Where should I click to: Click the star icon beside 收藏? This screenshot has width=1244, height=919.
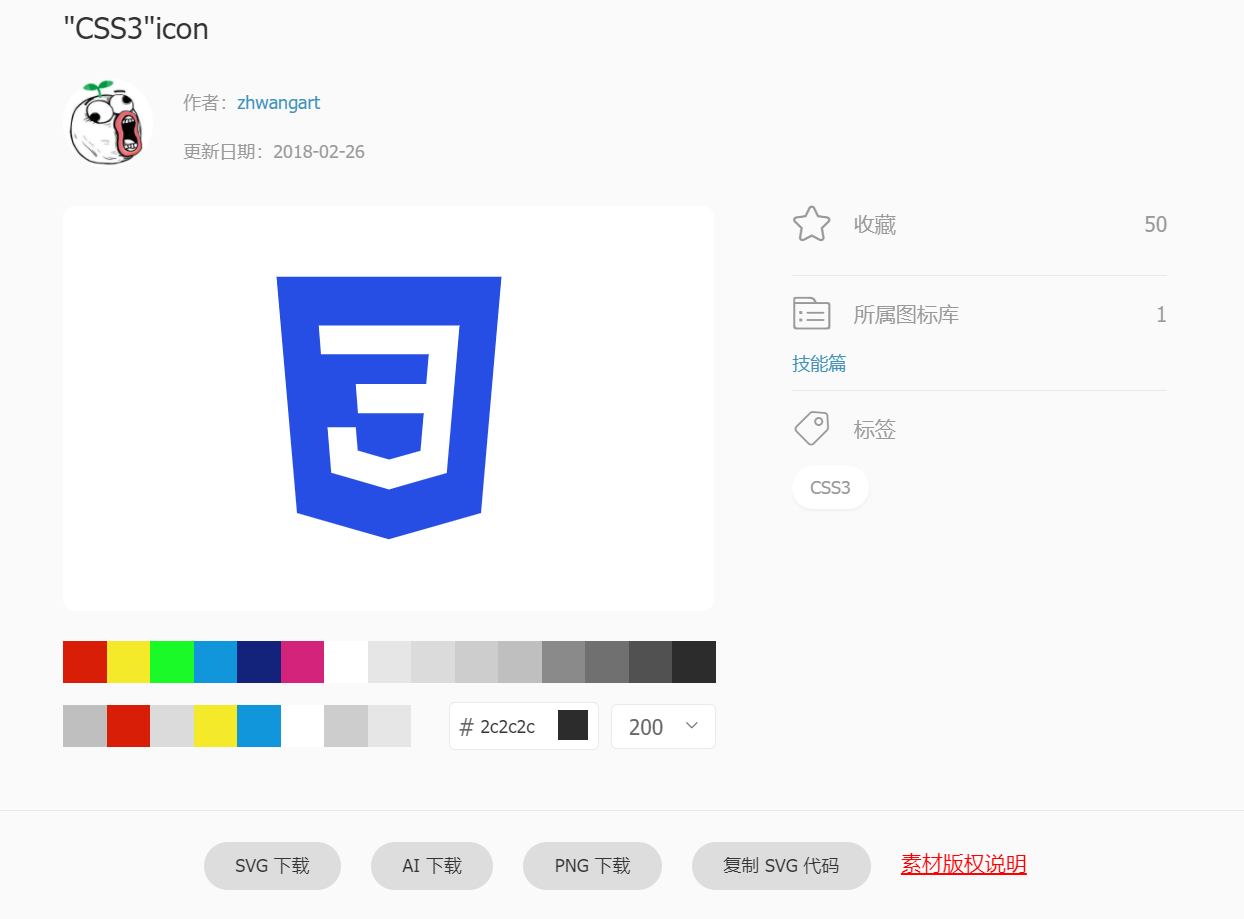(811, 224)
